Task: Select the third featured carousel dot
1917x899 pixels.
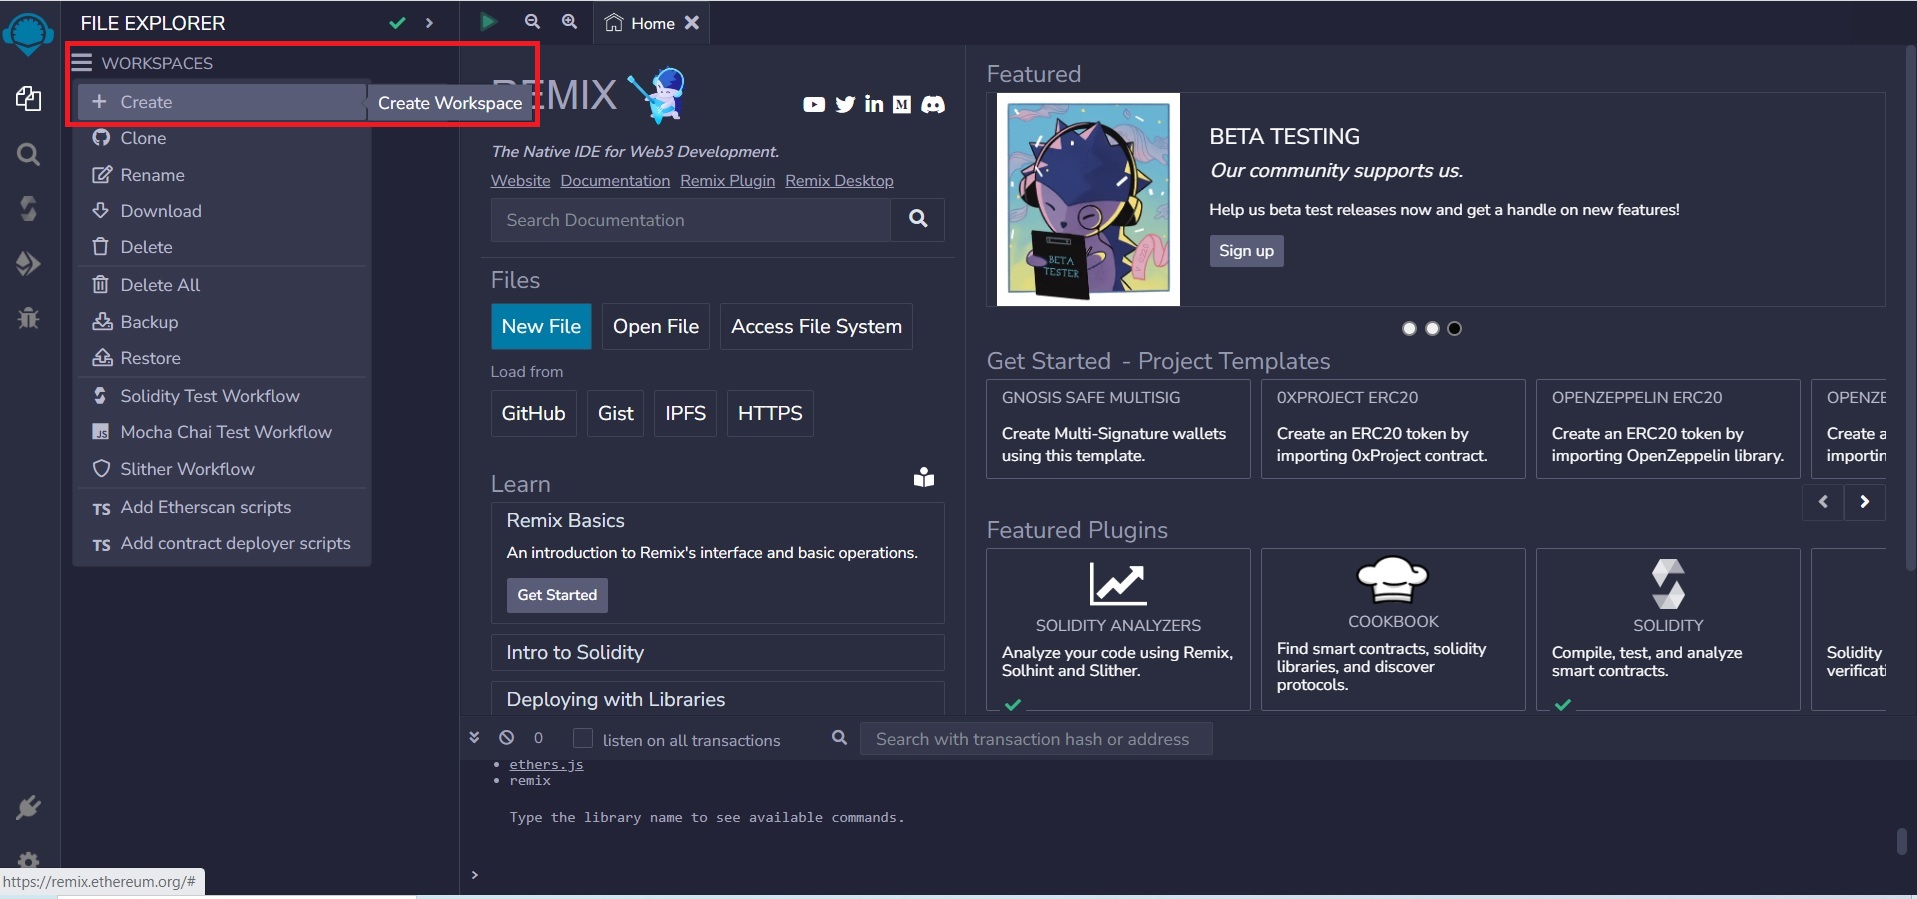Action: coord(1455,328)
